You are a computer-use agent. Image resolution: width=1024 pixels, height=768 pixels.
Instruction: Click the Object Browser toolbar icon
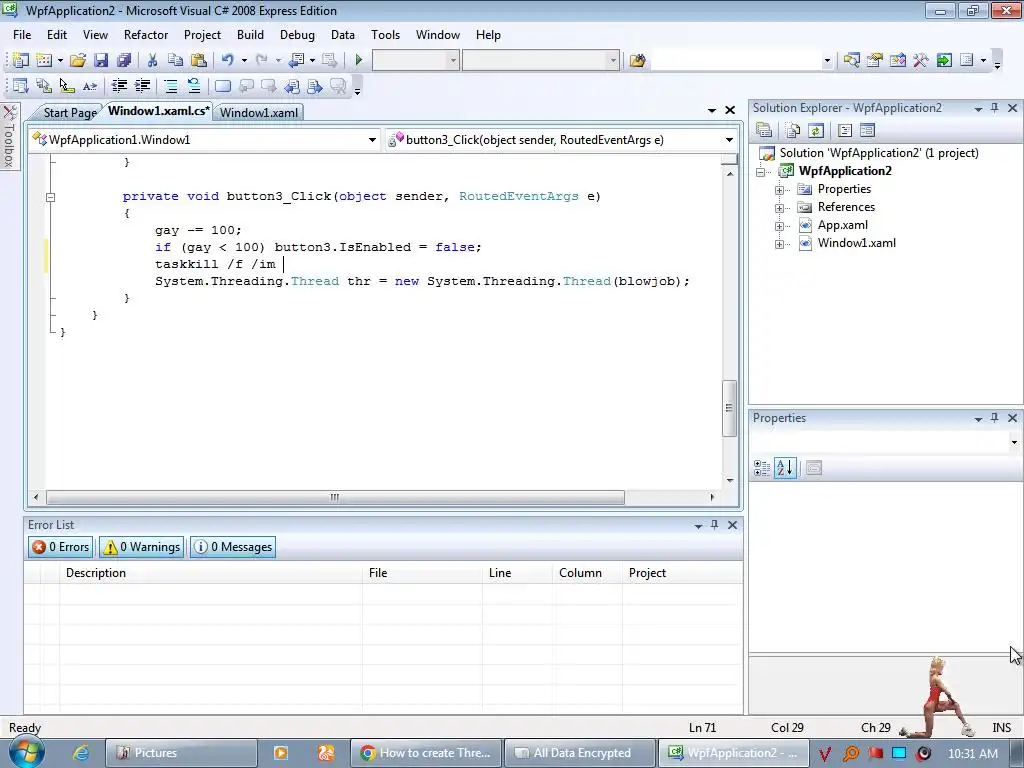pos(898,61)
